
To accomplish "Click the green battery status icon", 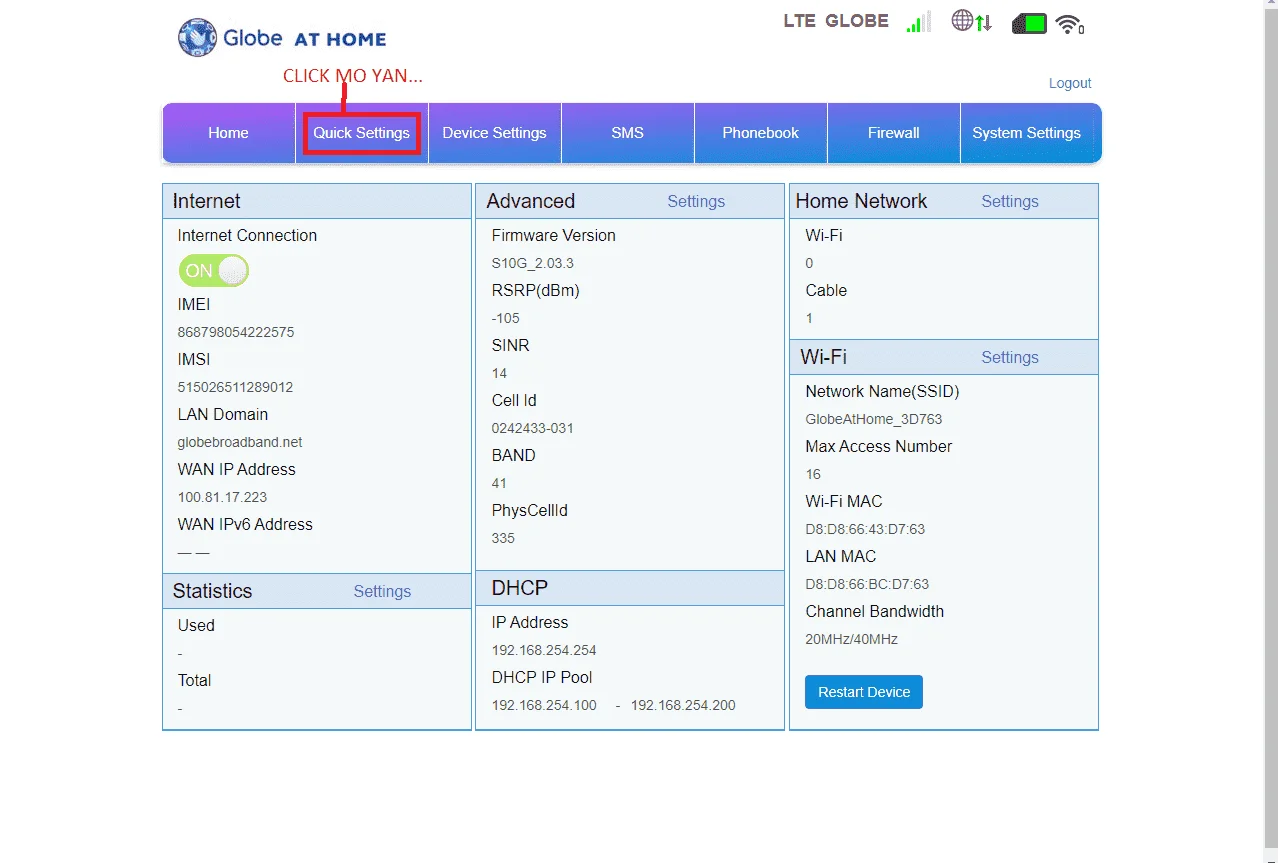I will coord(1029,23).
